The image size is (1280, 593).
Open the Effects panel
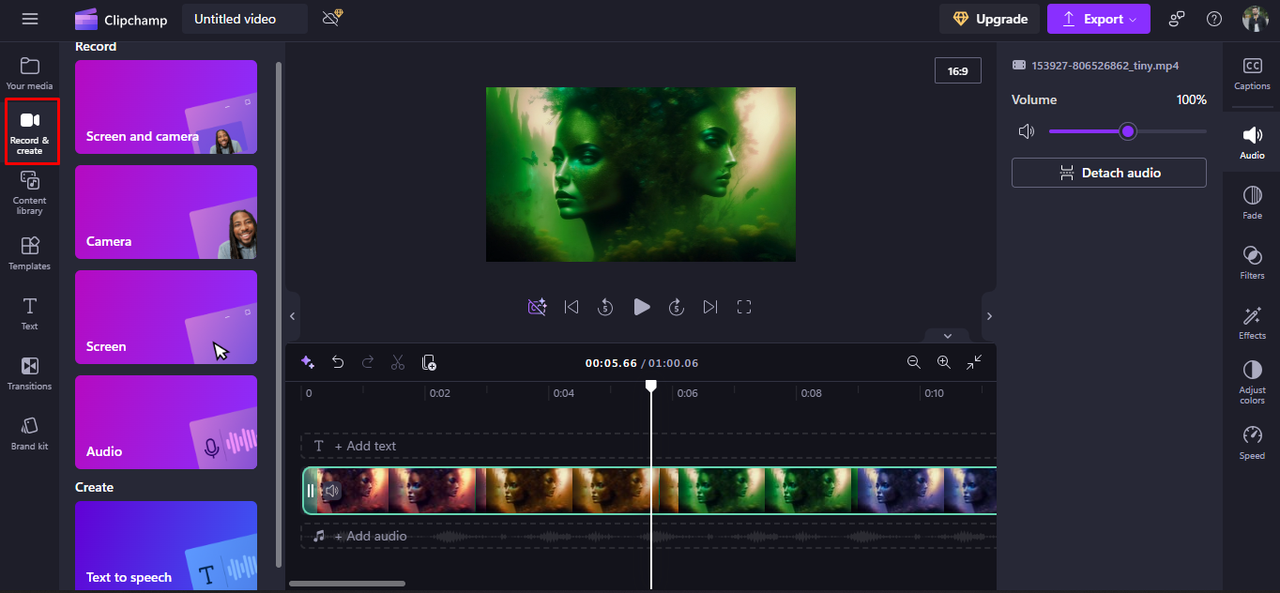[x=1252, y=322]
